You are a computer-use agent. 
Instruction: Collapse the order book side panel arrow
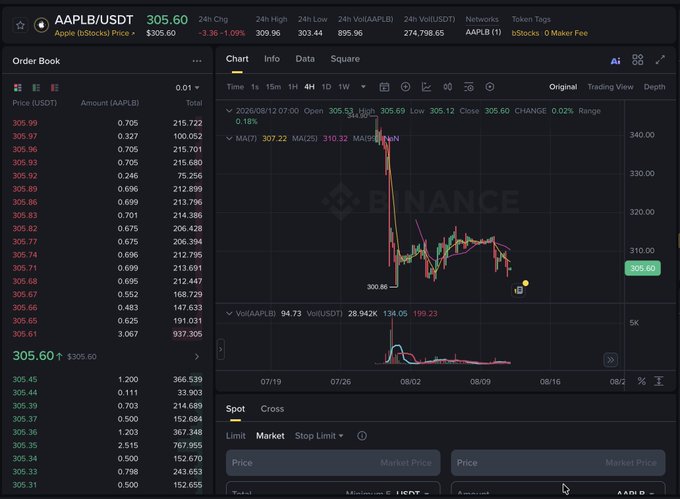[221, 349]
